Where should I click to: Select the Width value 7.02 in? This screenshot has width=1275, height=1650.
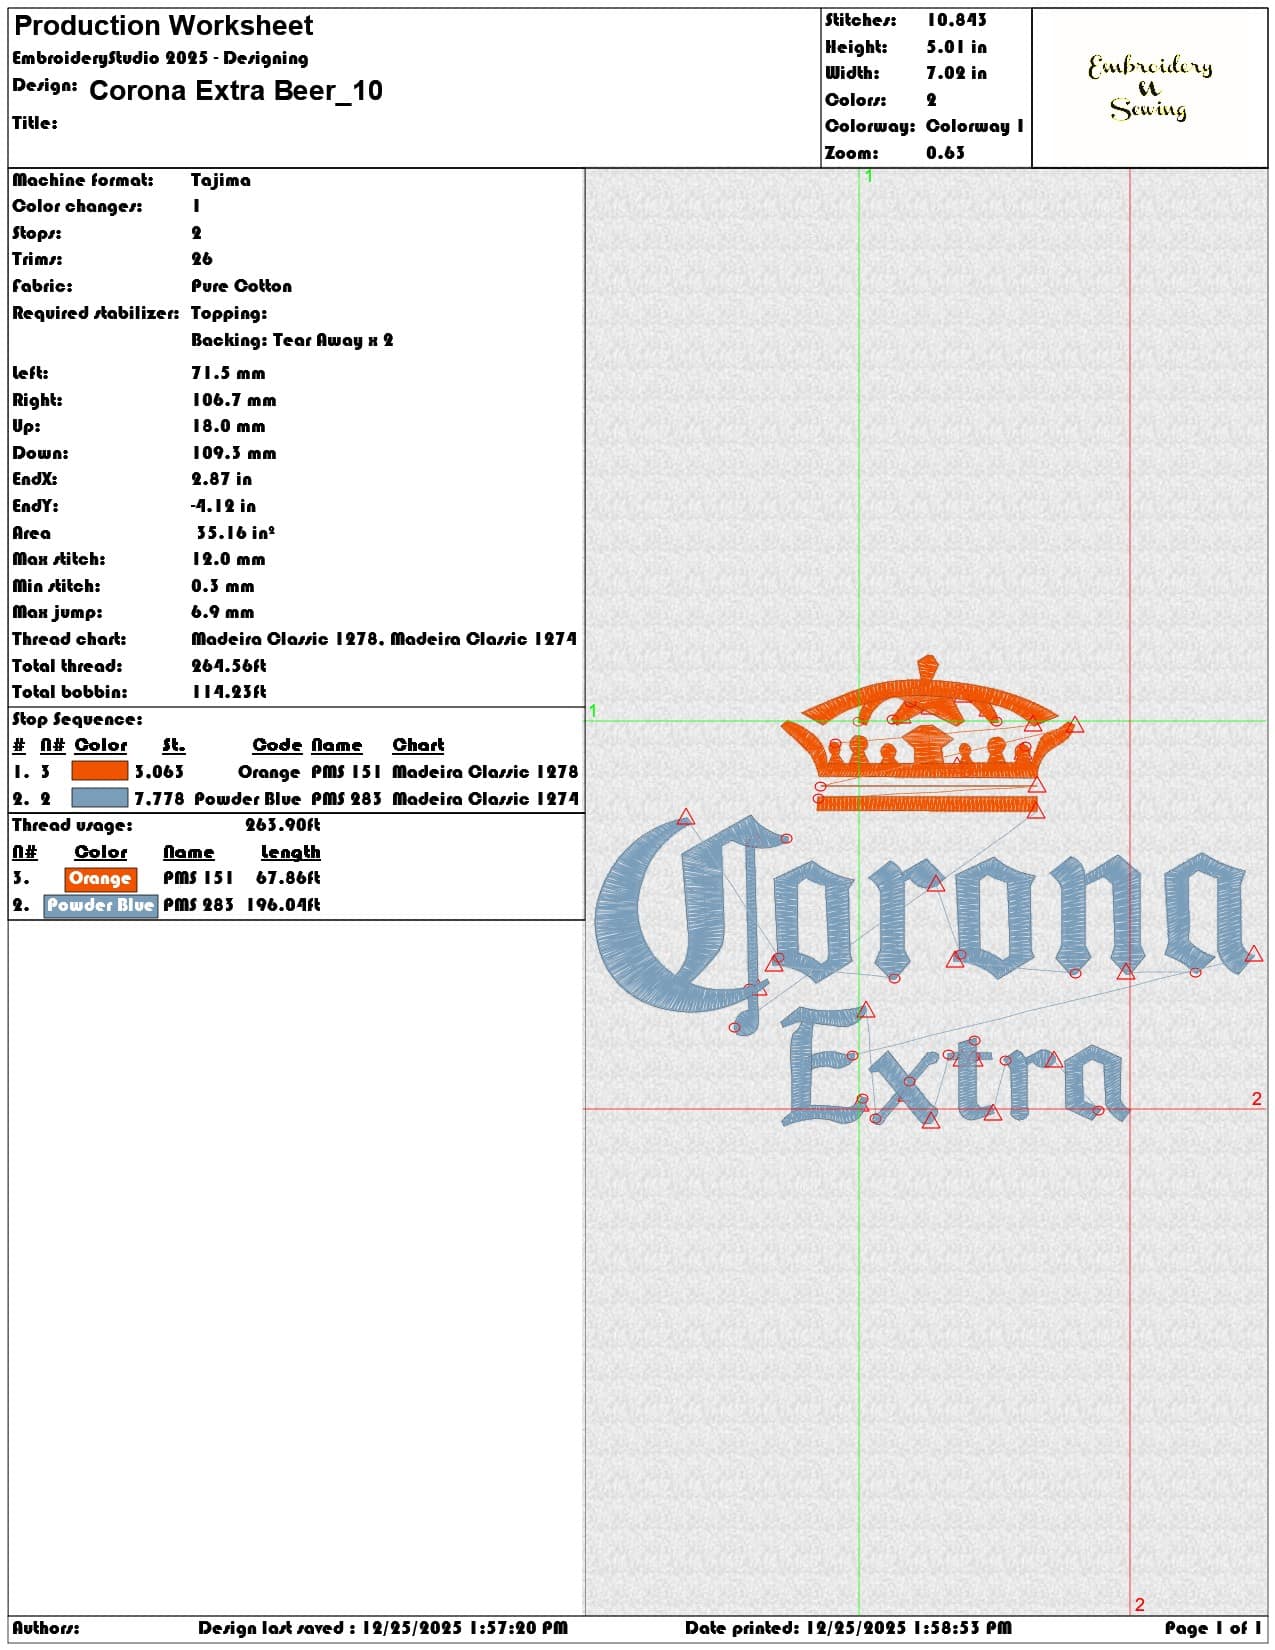click(956, 73)
